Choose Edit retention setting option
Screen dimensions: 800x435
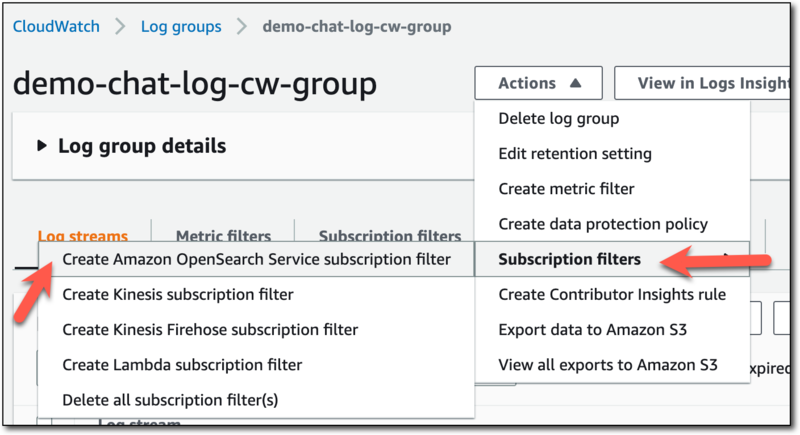pyautogui.click(x=575, y=154)
